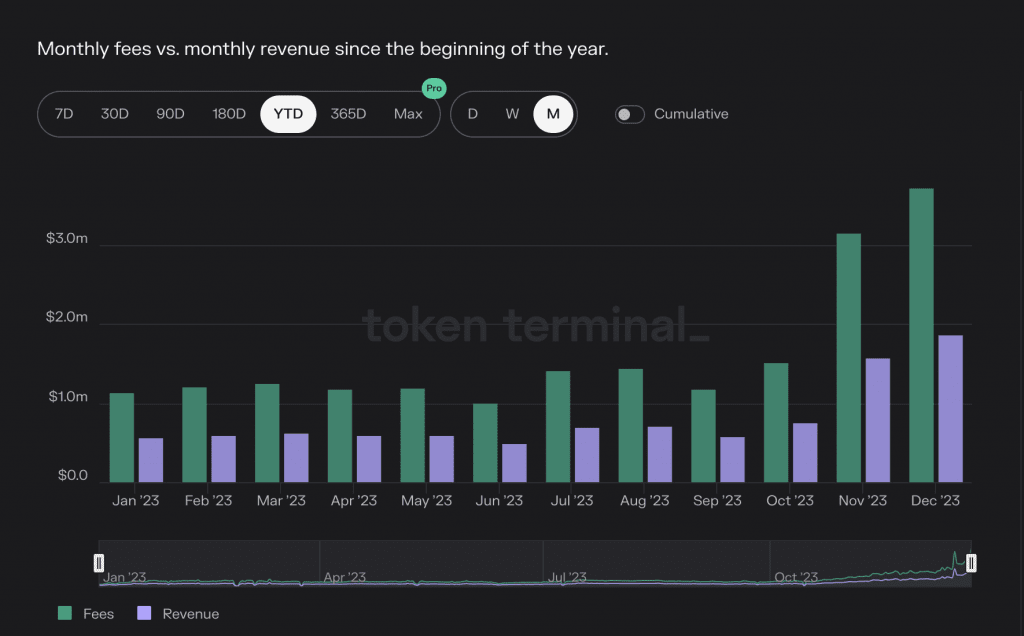Switch to the 365D range
1024x636 pixels.
(348, 114)
